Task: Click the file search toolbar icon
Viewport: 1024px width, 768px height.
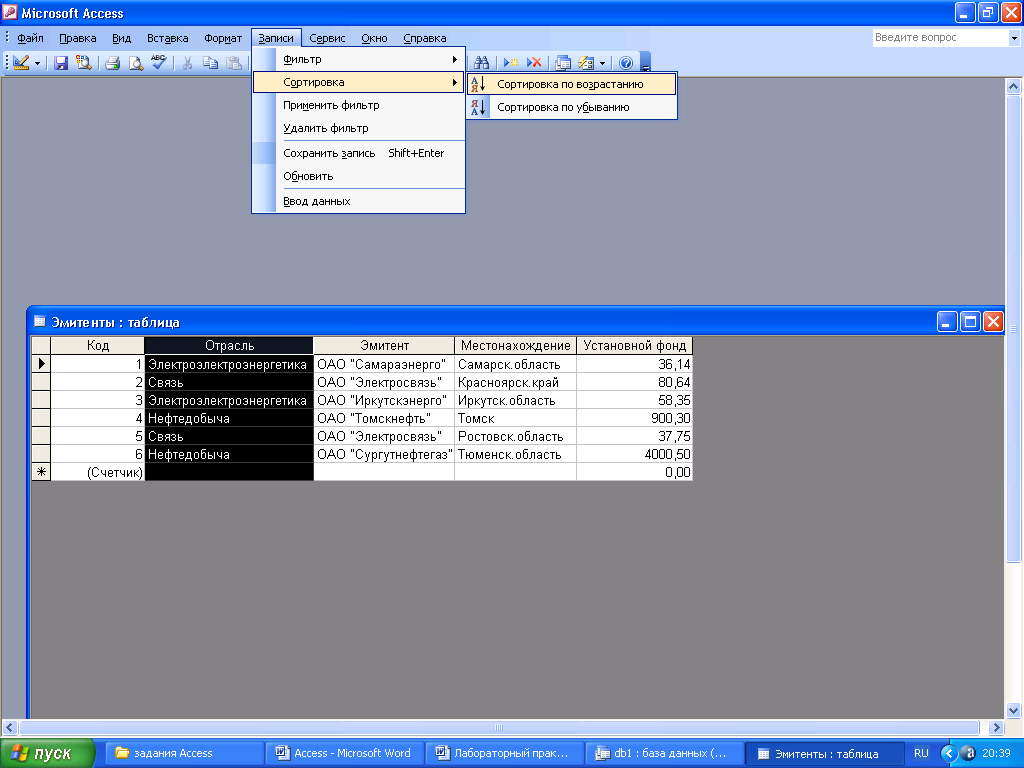Action: click(83, 63)
